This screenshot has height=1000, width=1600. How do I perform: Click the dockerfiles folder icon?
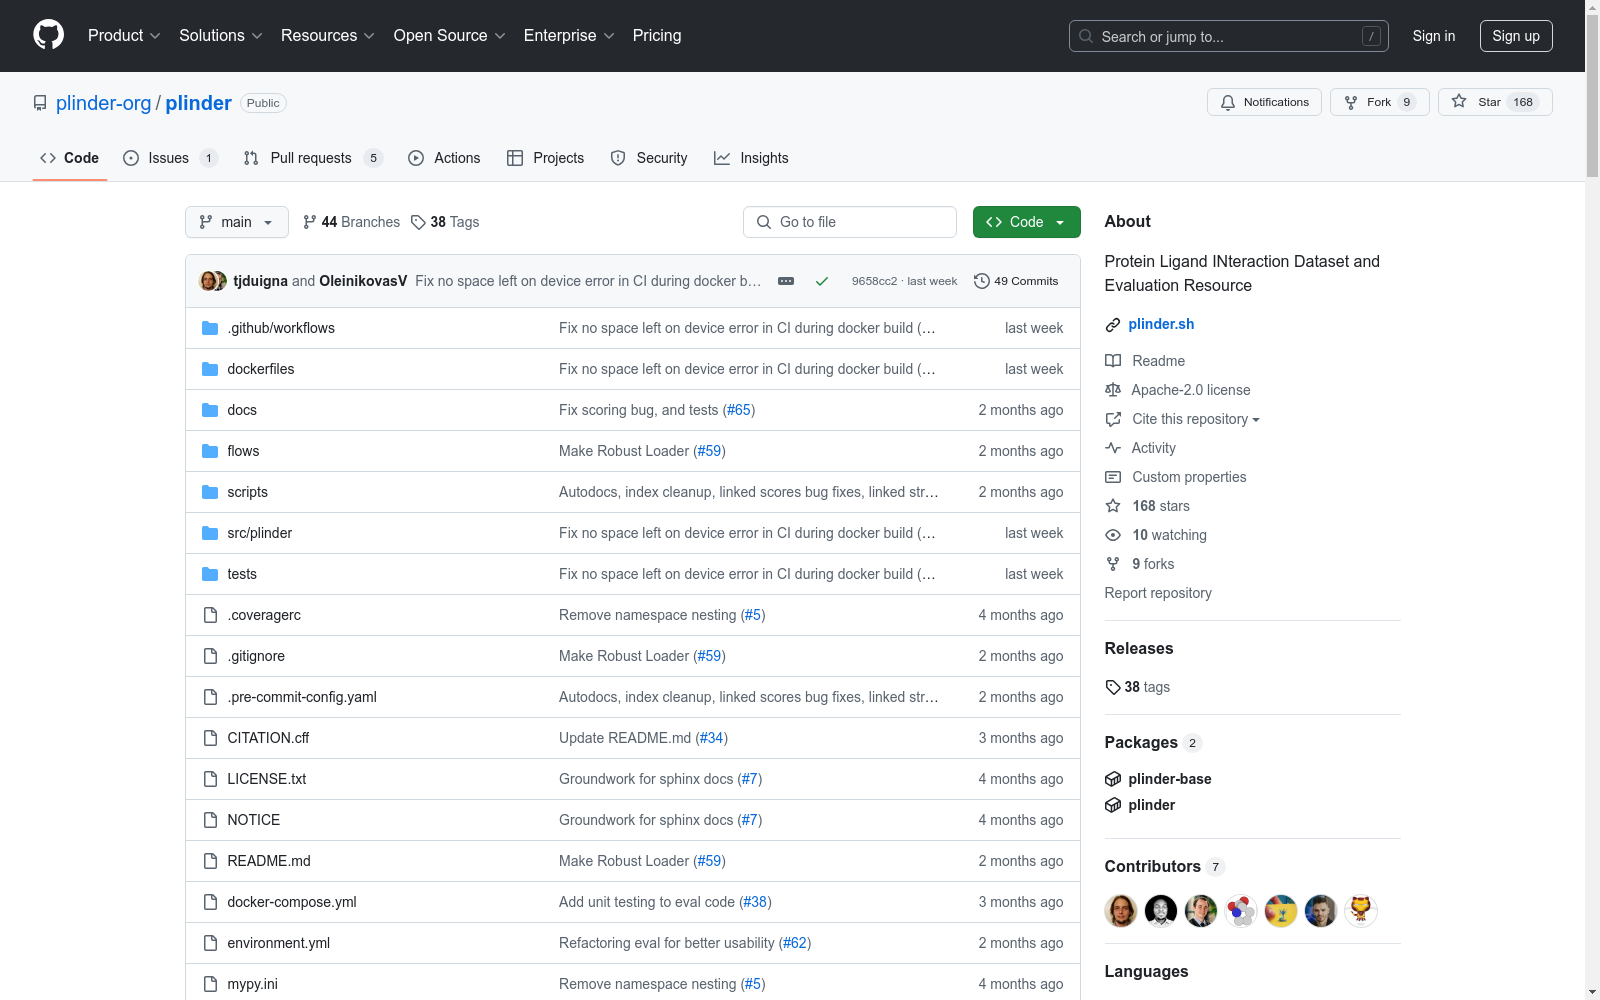(x=210, y=369)
